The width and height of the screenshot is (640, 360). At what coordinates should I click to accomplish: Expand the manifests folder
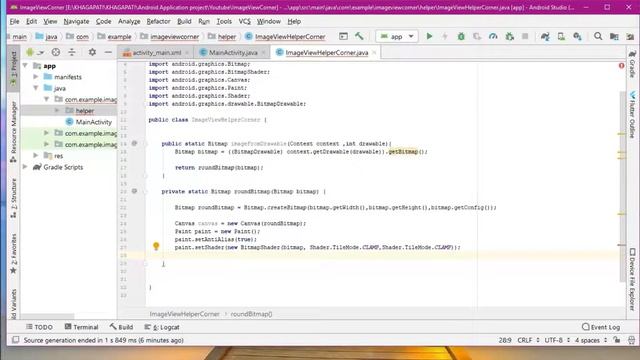click(x=36, y=77)
